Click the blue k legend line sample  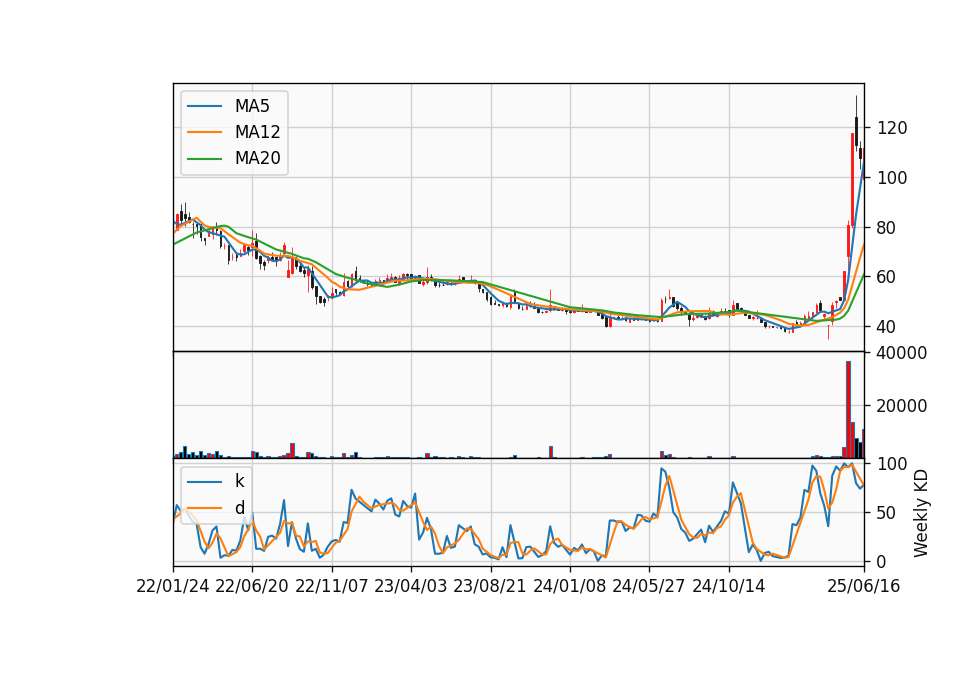click(x=204, y=482)
